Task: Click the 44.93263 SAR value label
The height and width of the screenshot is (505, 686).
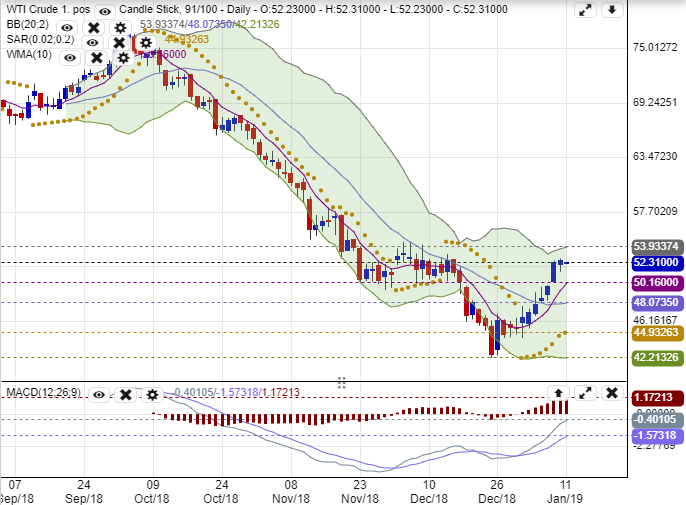Action: pos(656,333)
